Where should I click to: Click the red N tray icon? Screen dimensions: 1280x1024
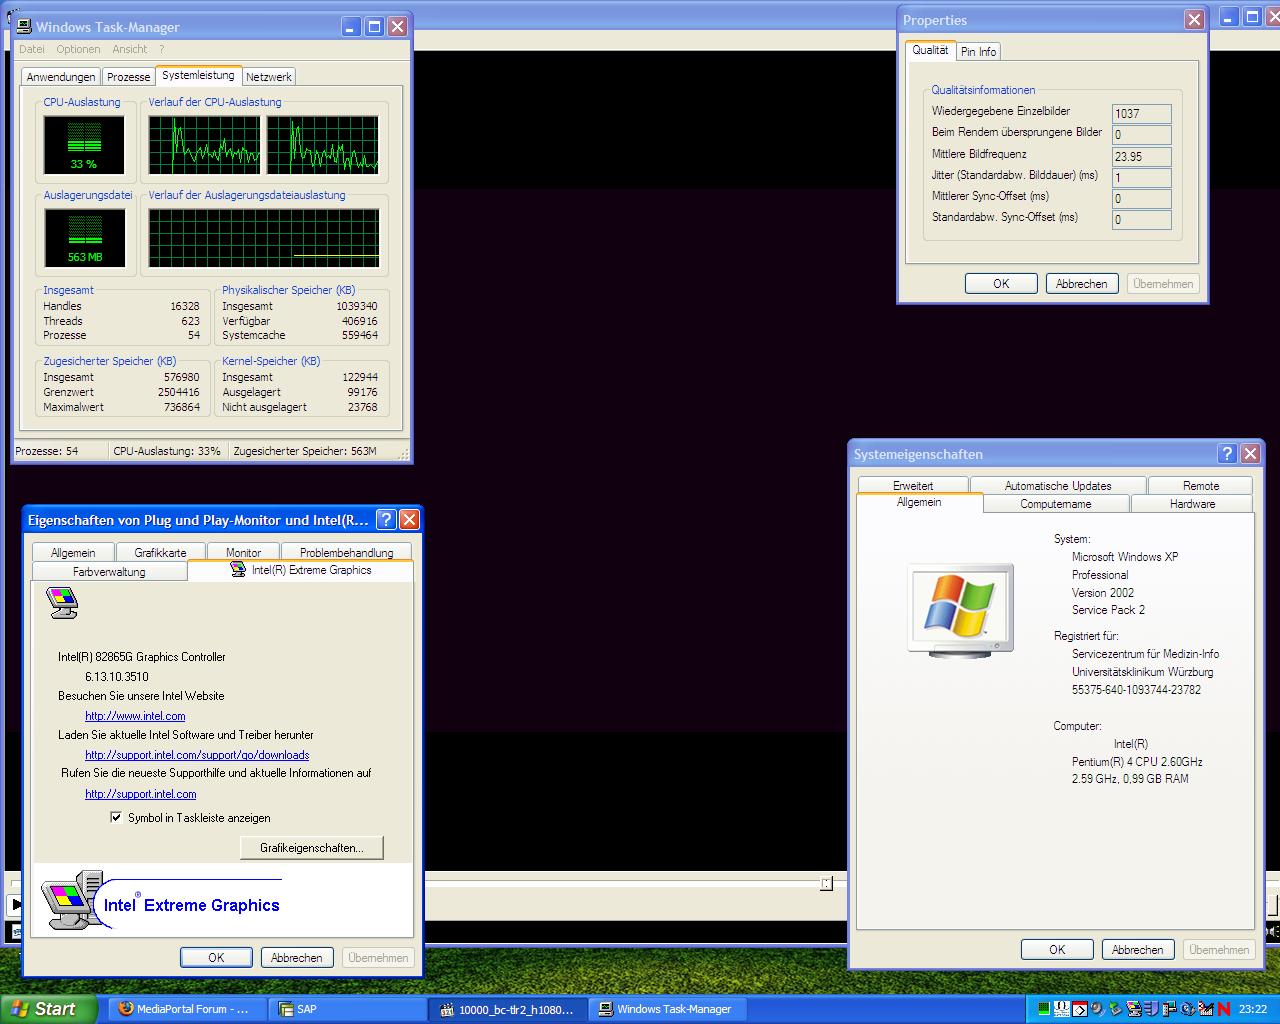coord(1223,1009)
